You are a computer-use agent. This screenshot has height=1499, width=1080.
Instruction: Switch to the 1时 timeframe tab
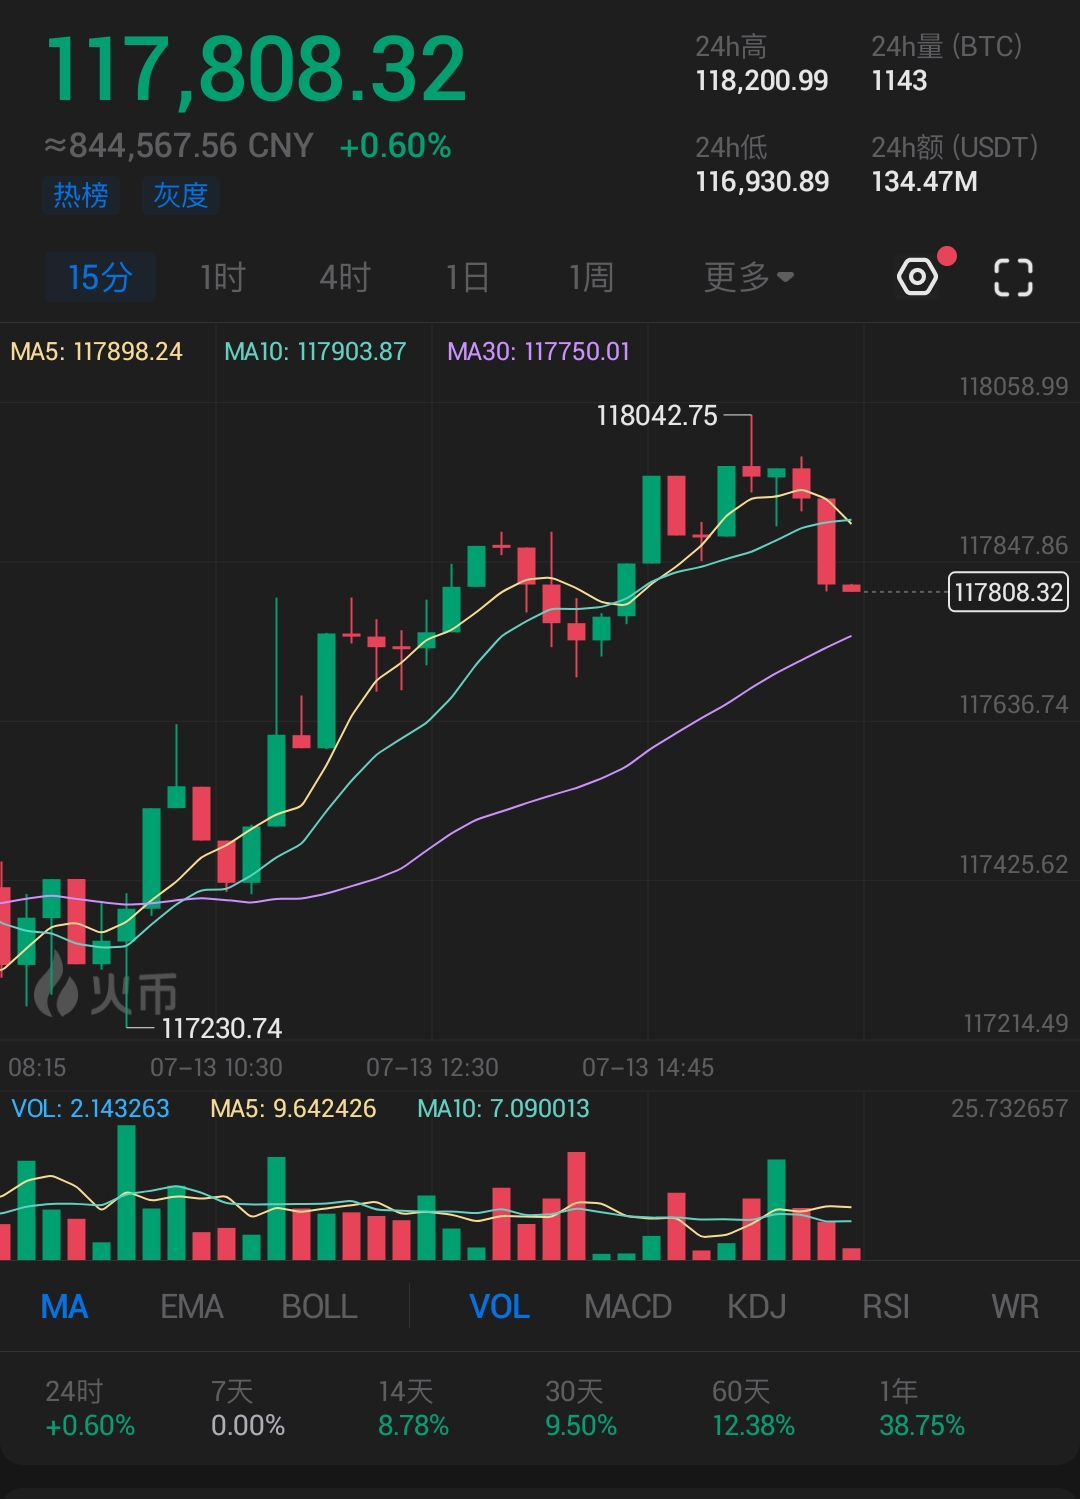pyautogui.click(x=222, y=276)
